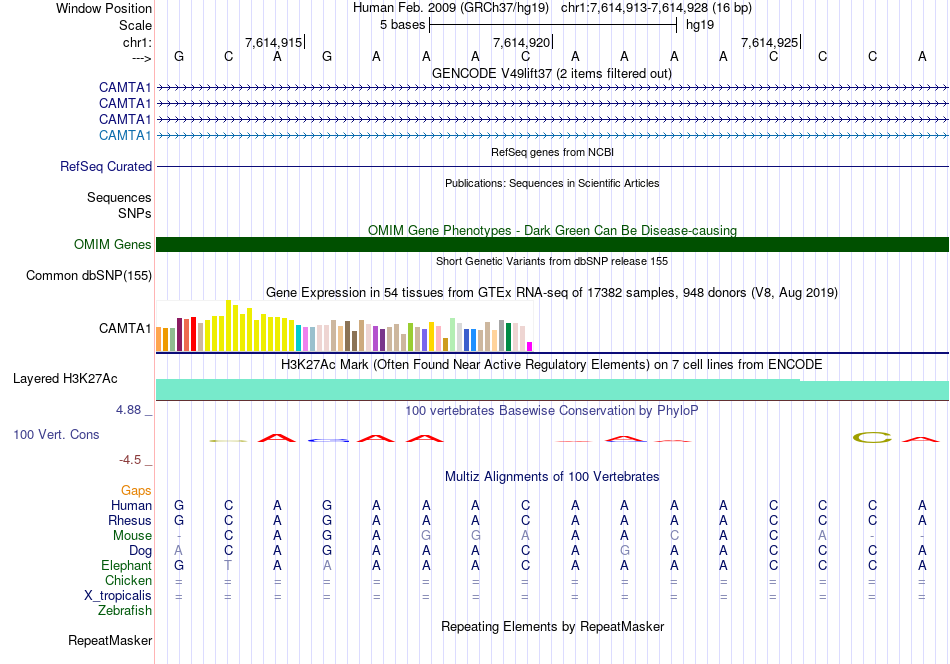Click the Window Position track label
Image resolution: width=950 pixels, height=664 pixels.
[x=104, y=8]
